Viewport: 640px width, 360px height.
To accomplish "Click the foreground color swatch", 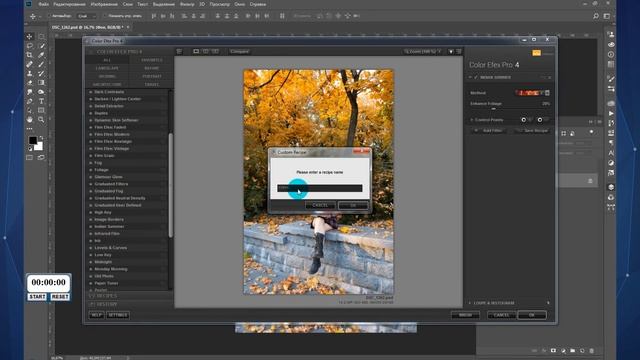I will 33,140.
